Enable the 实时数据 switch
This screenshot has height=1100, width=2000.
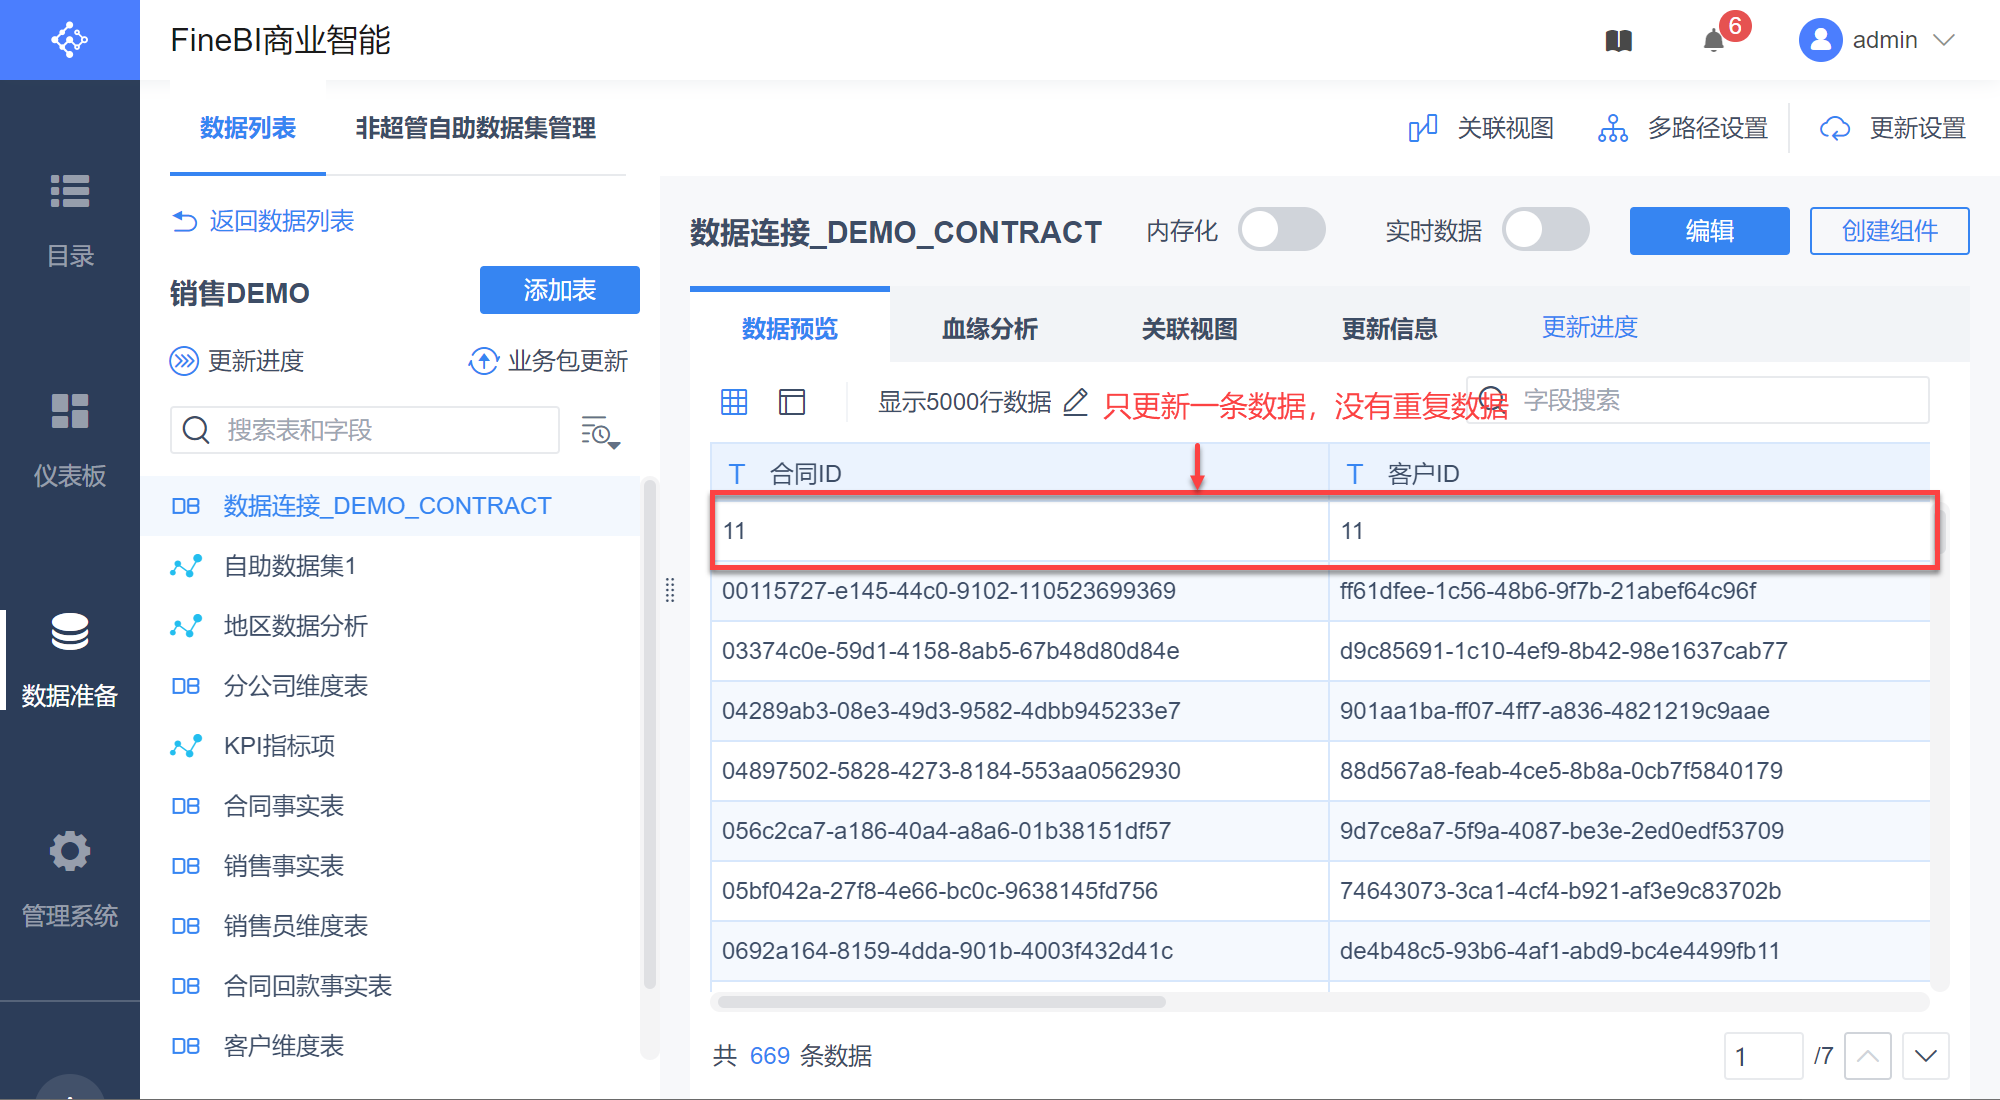click(x=1545, y=231)
